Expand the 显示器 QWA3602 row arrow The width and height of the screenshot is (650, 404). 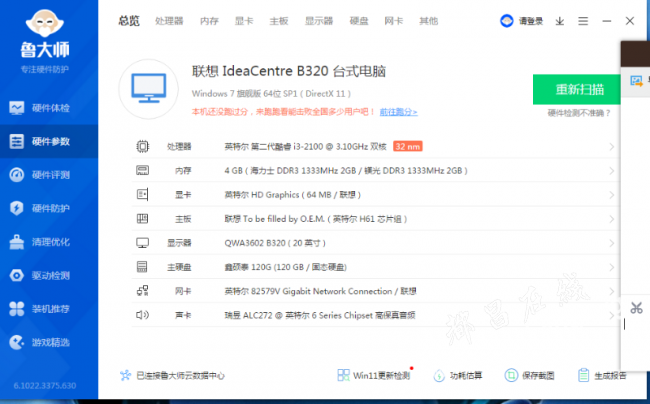coord(611,243)
